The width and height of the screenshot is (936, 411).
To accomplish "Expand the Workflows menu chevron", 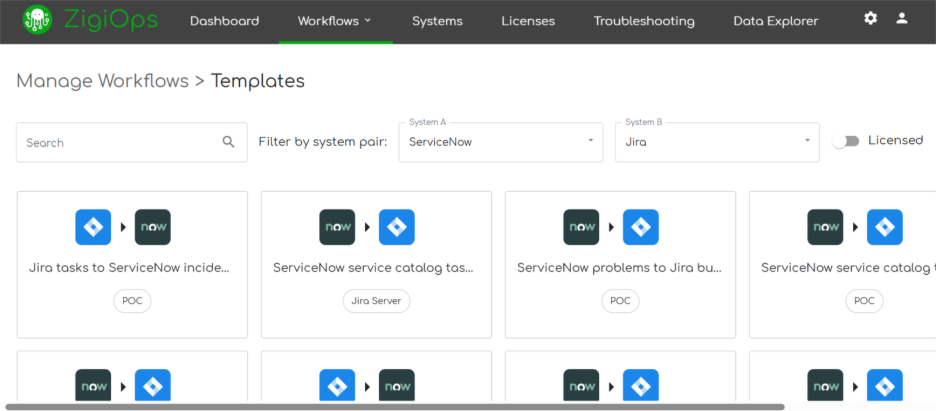I will (368, 20).
